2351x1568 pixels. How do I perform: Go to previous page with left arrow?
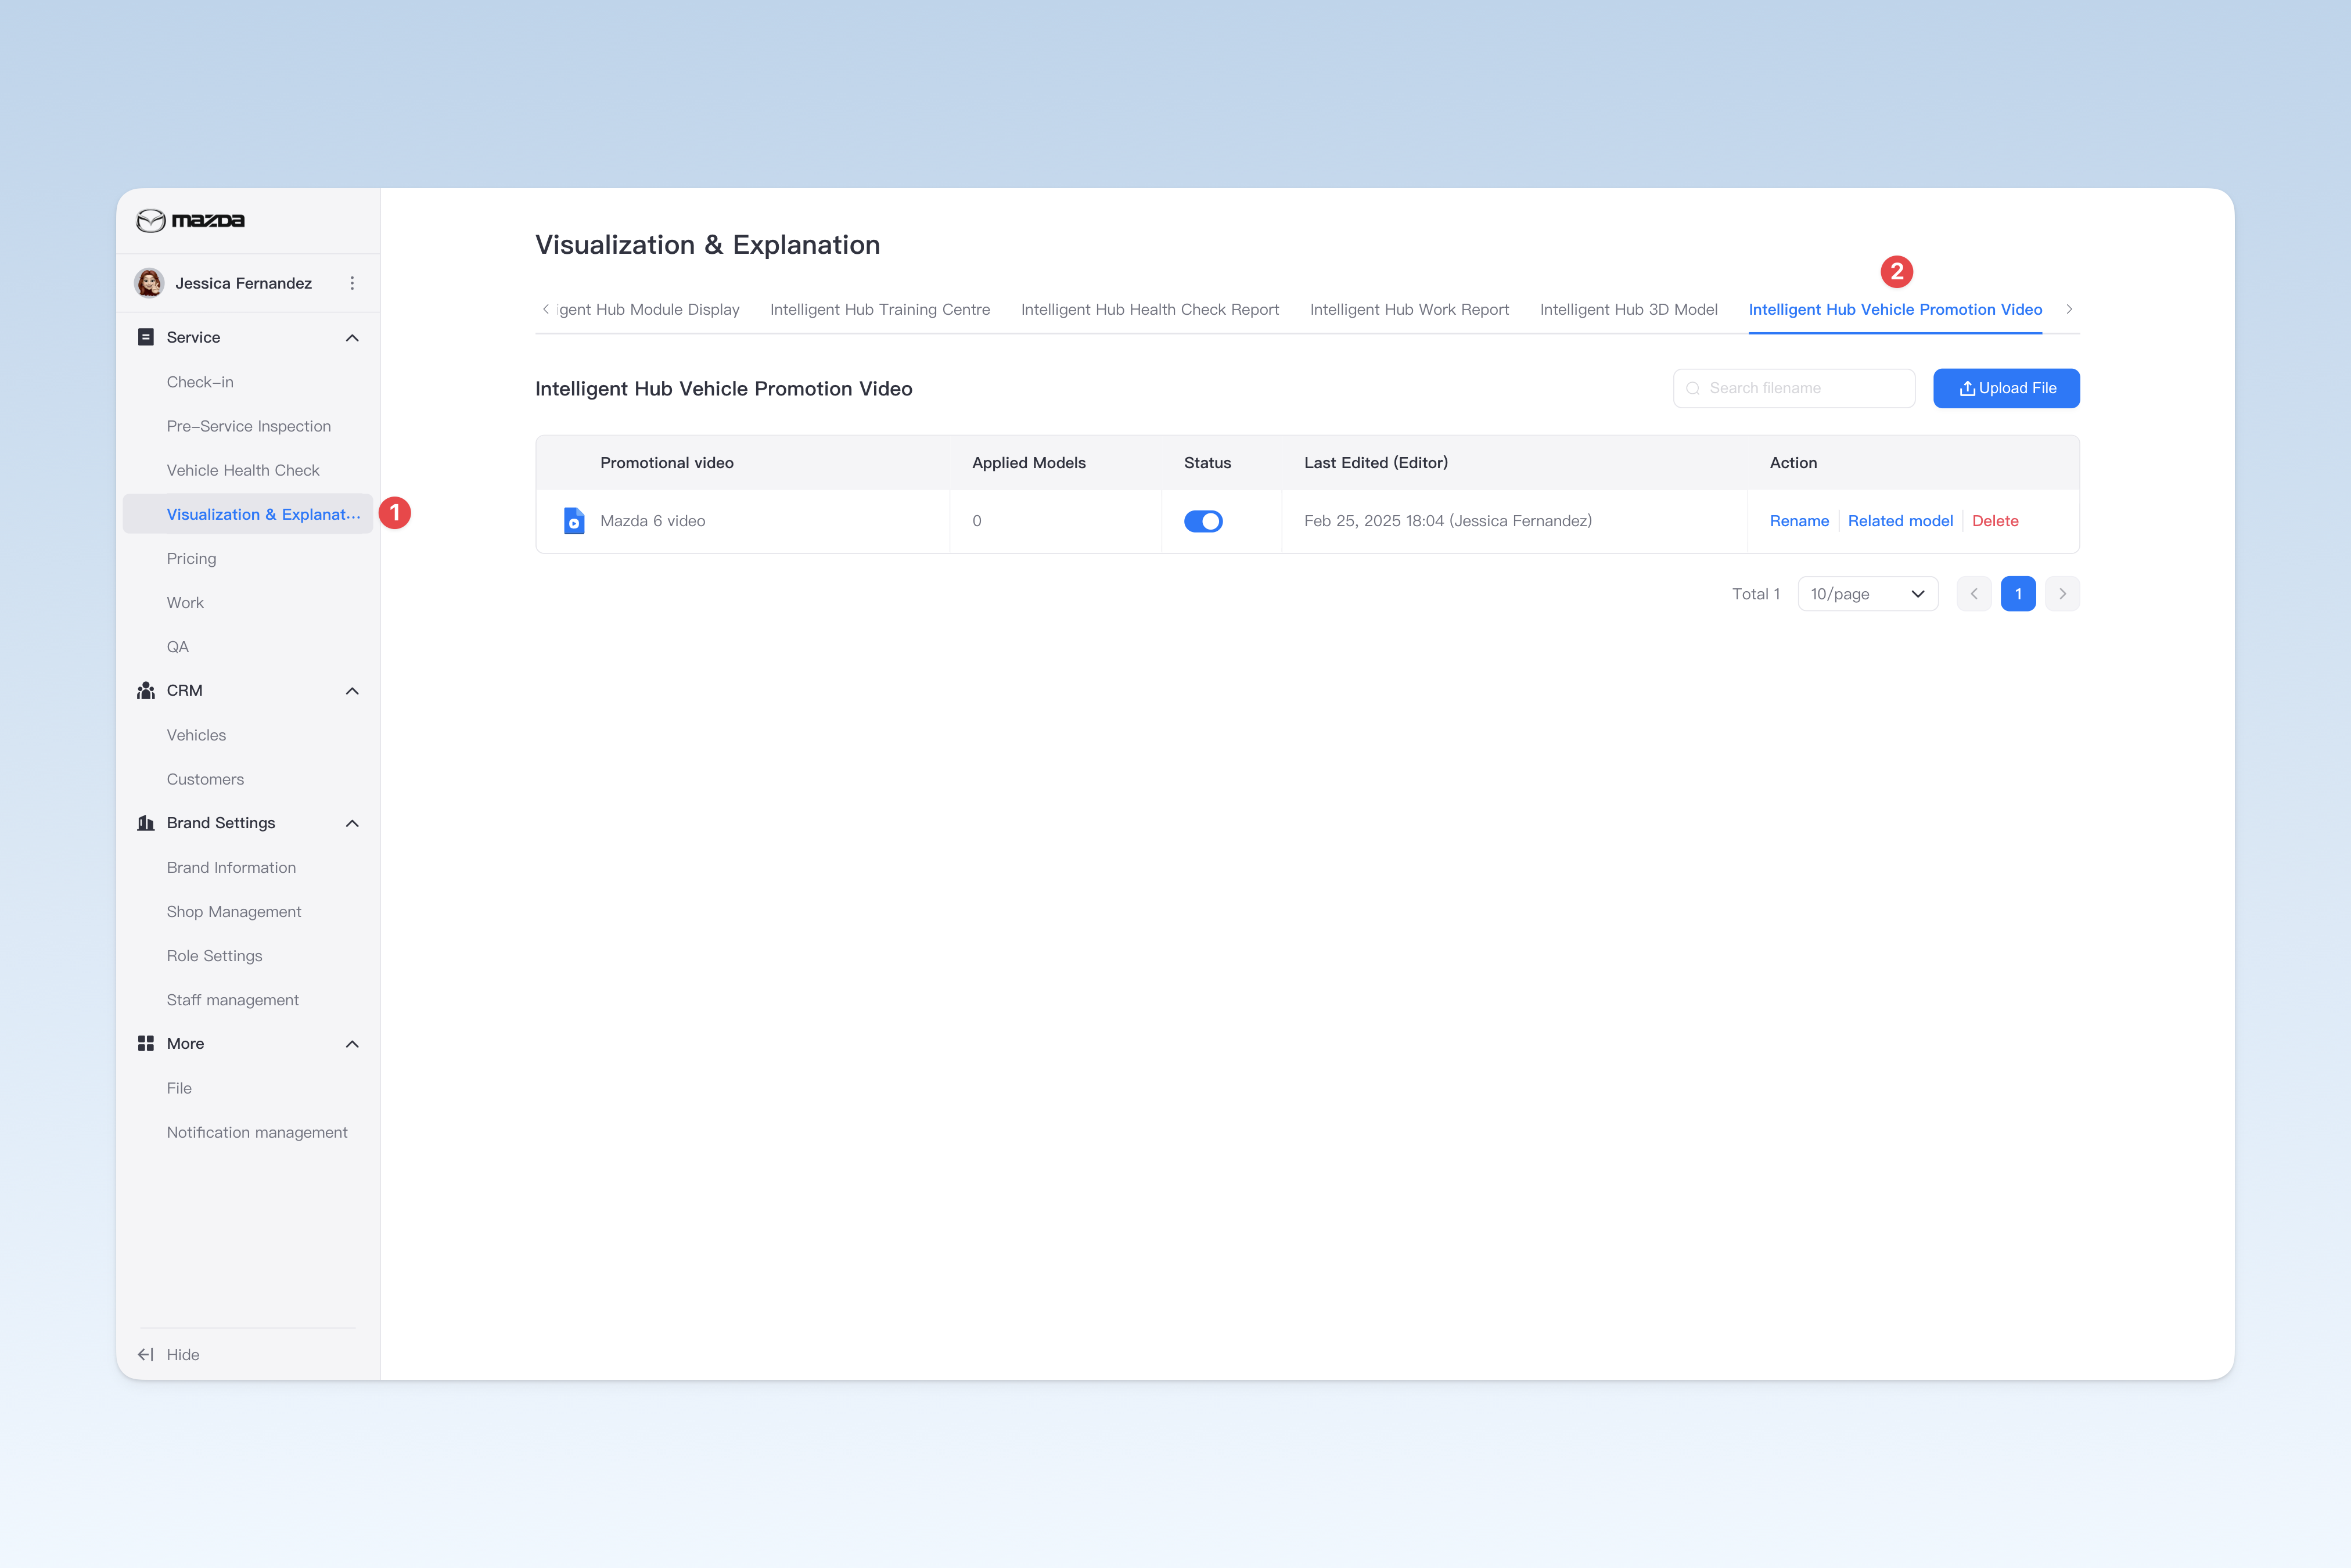pos(1974,594)
